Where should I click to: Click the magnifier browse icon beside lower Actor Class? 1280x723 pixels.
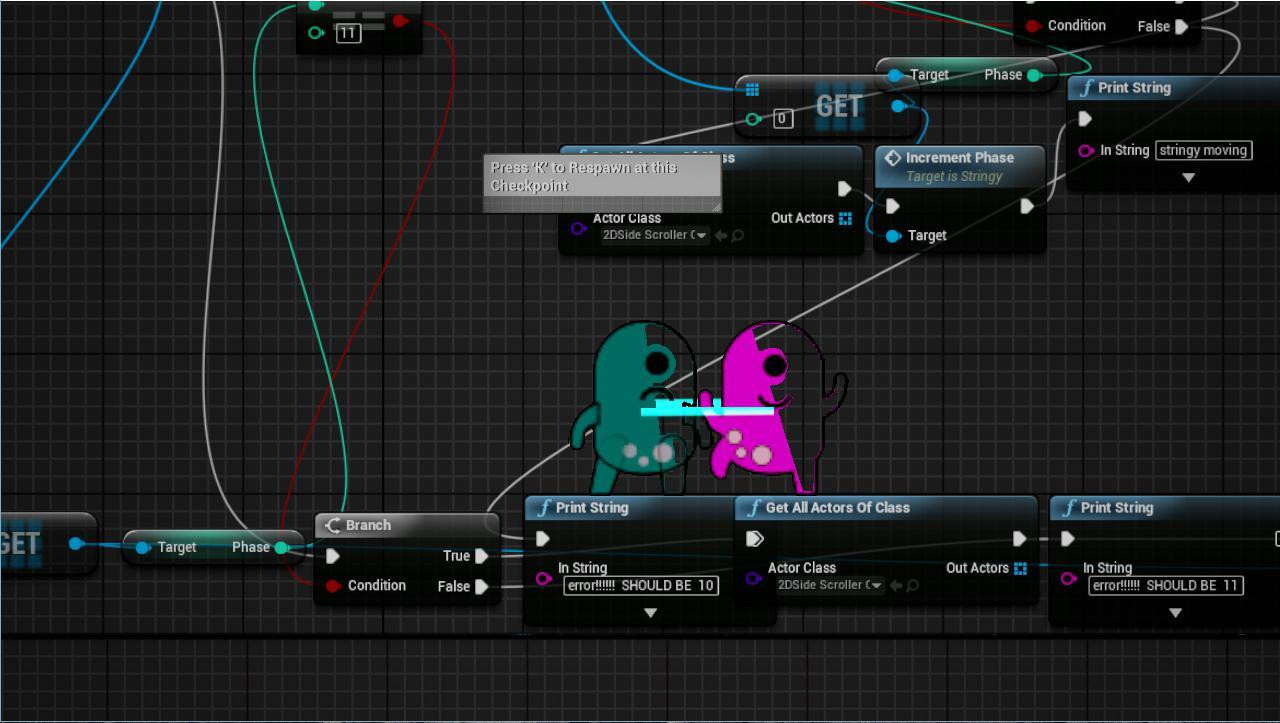click(912, 585)
